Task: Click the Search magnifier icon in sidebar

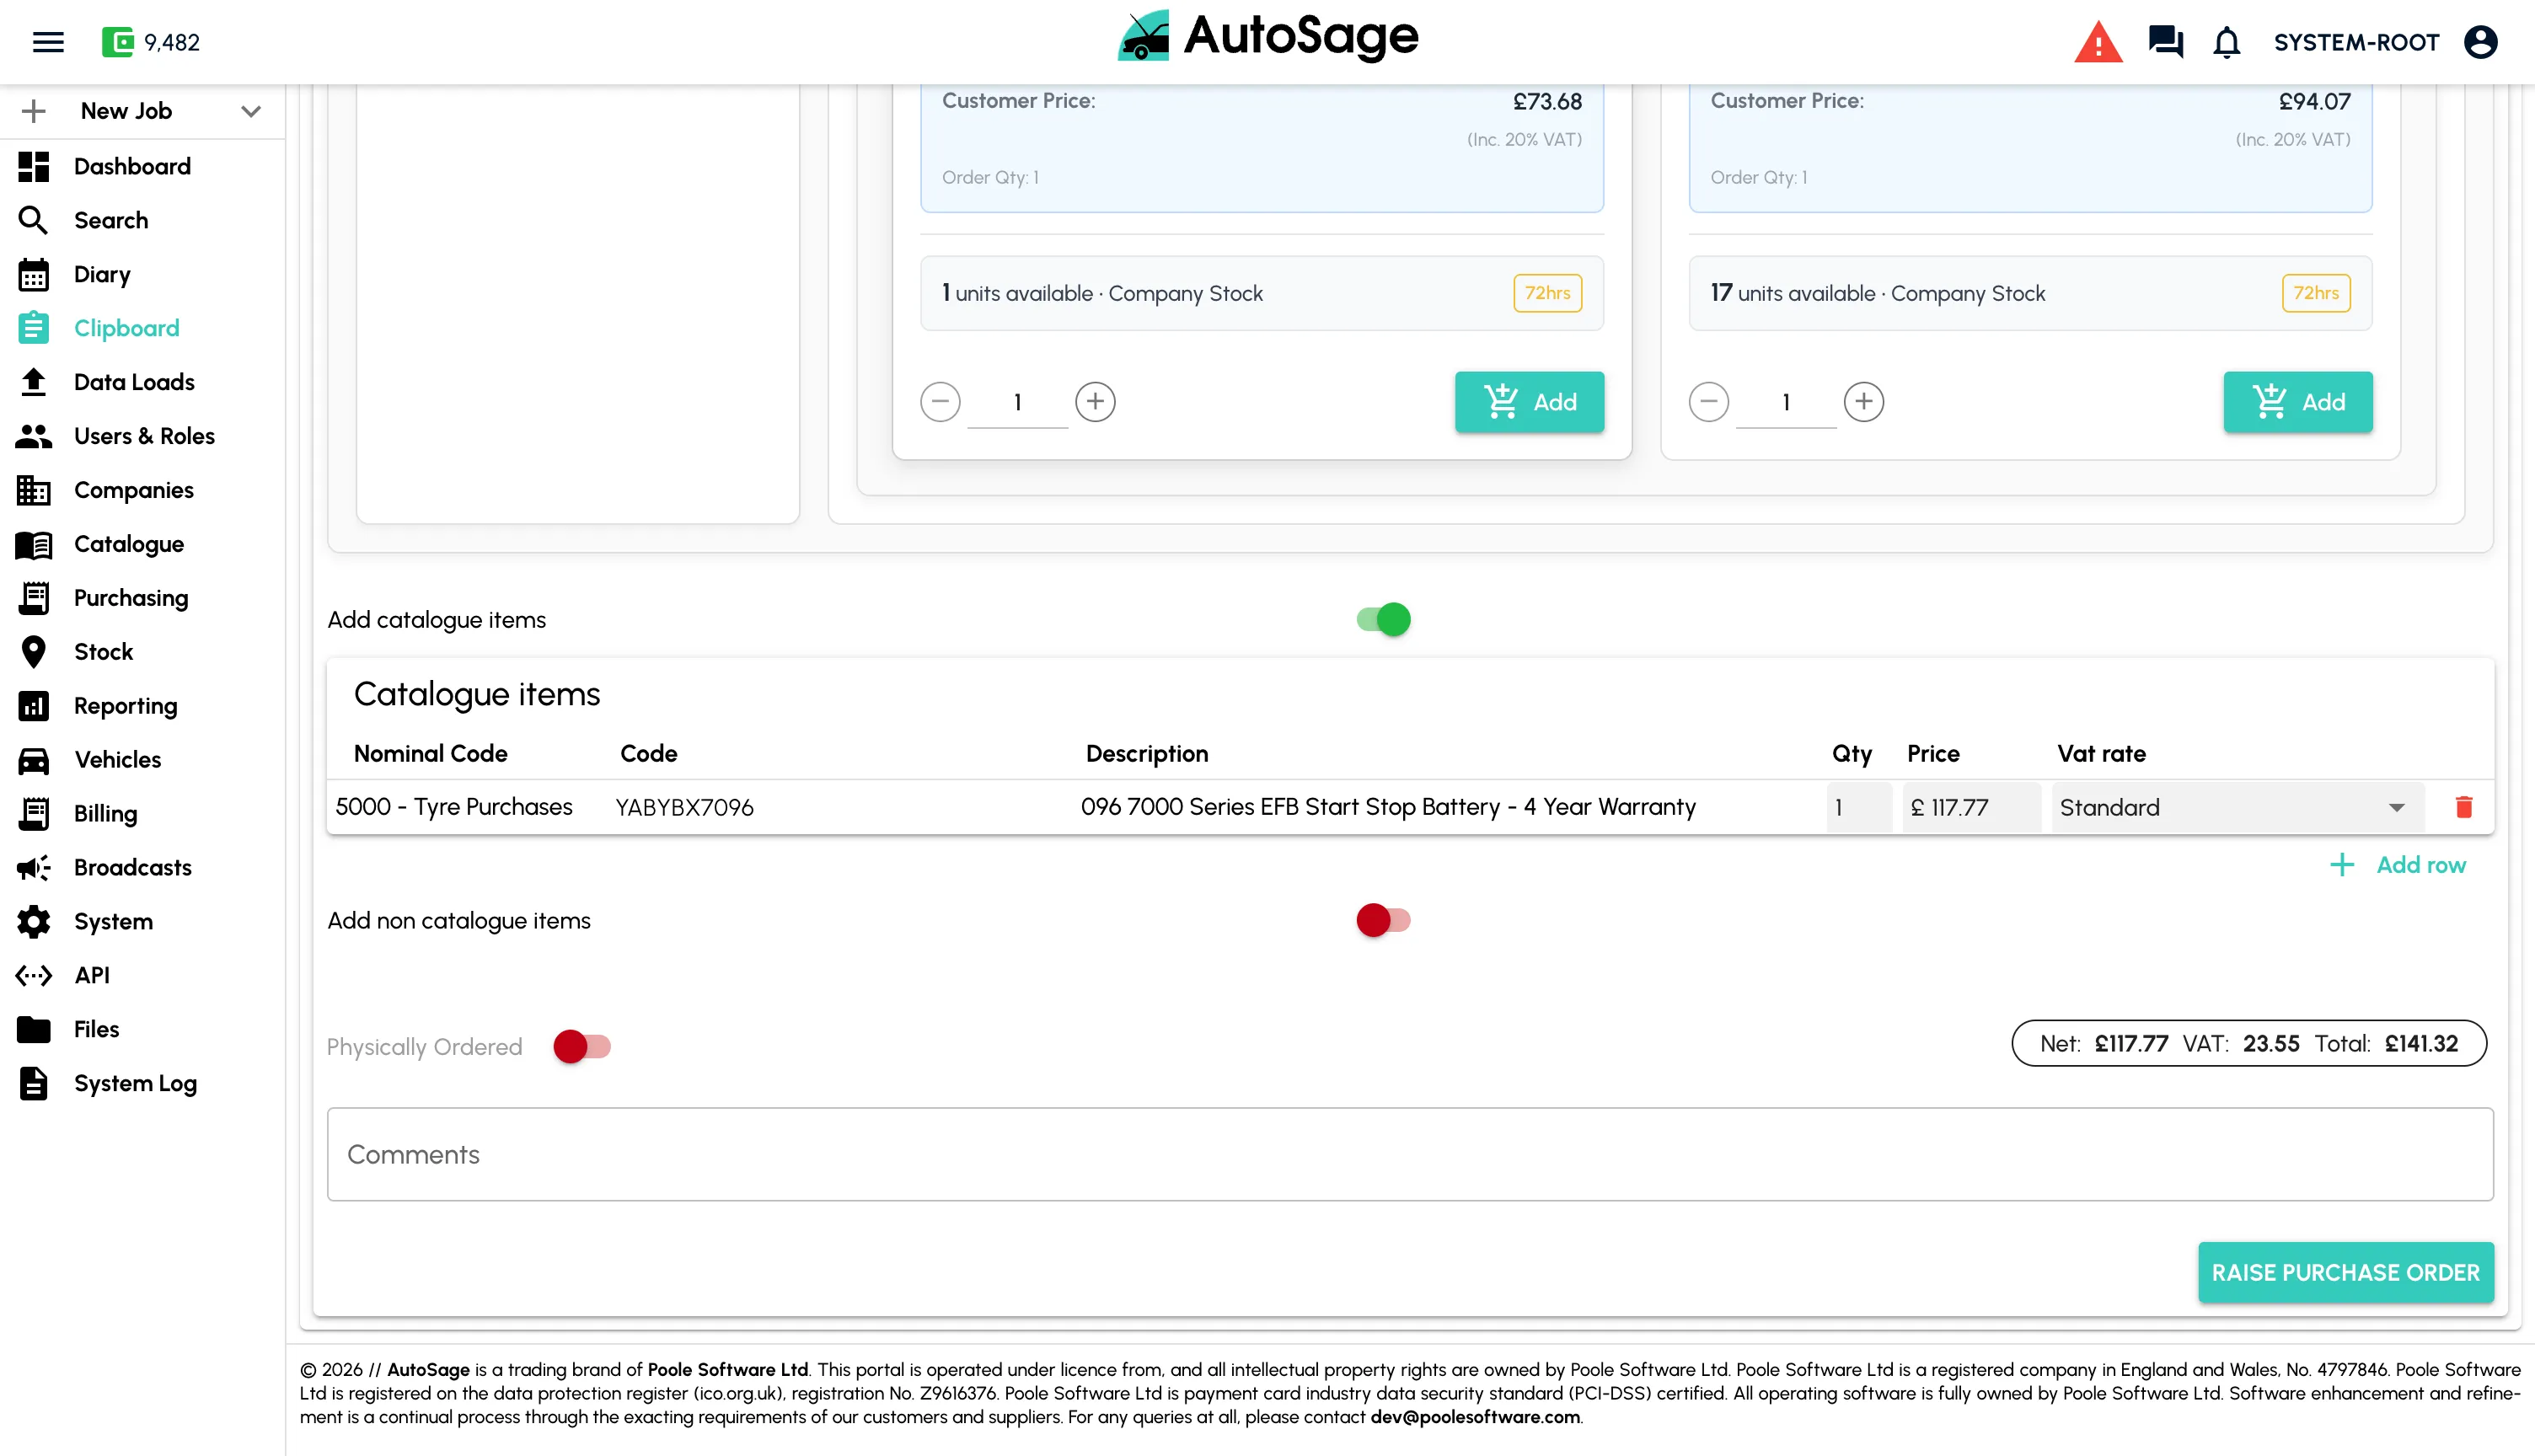Action: [x=33, y=220]
